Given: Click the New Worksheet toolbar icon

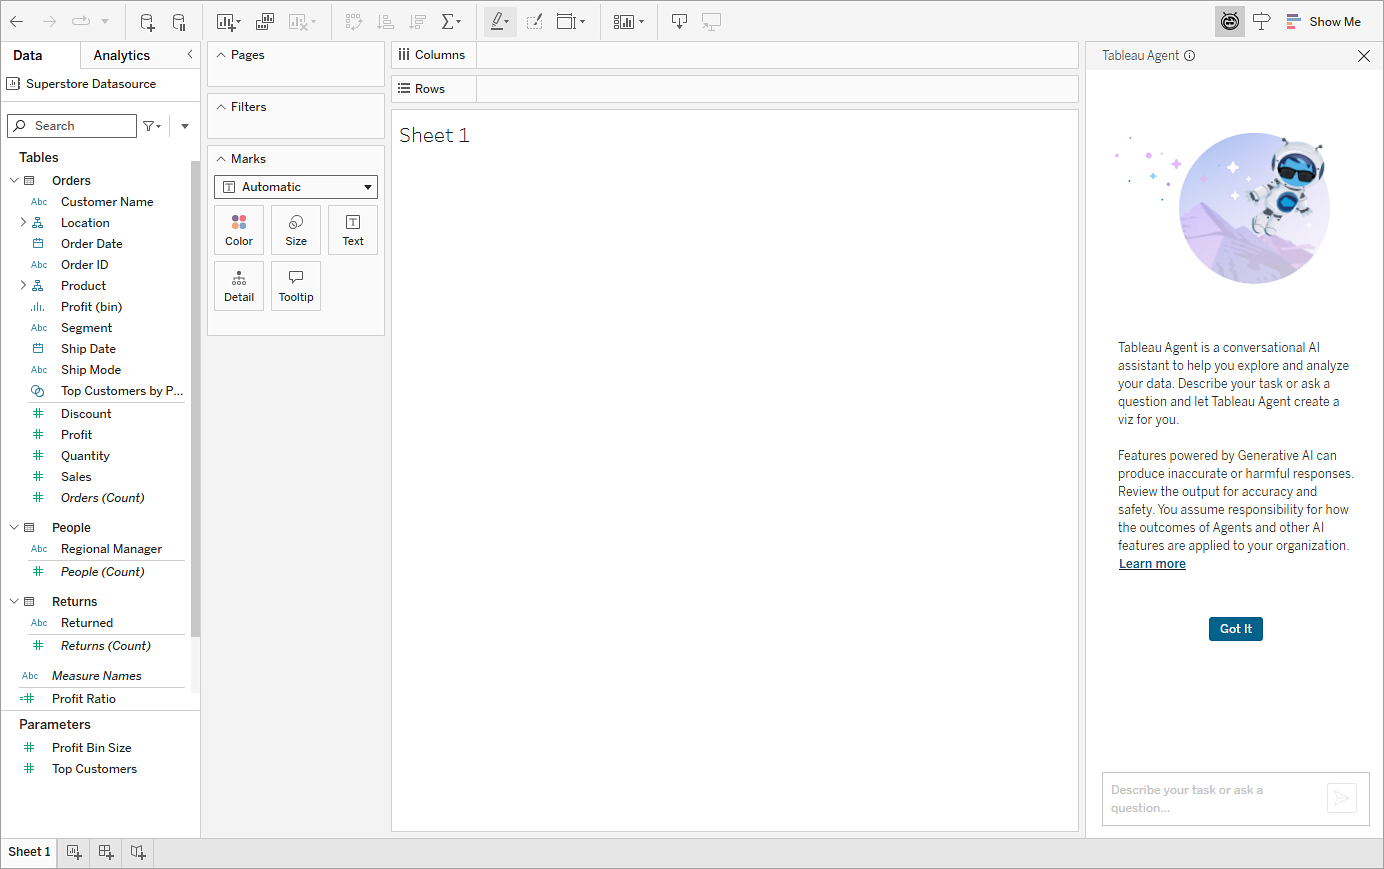Looking at the screenshot, I should coord(228,22).
